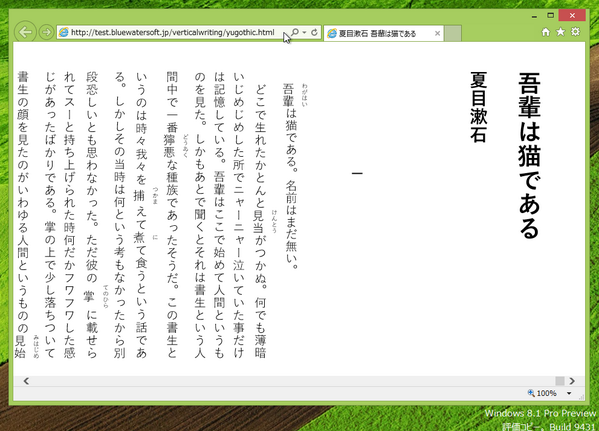Click the line starting のを見た

(x=199, y=215)
